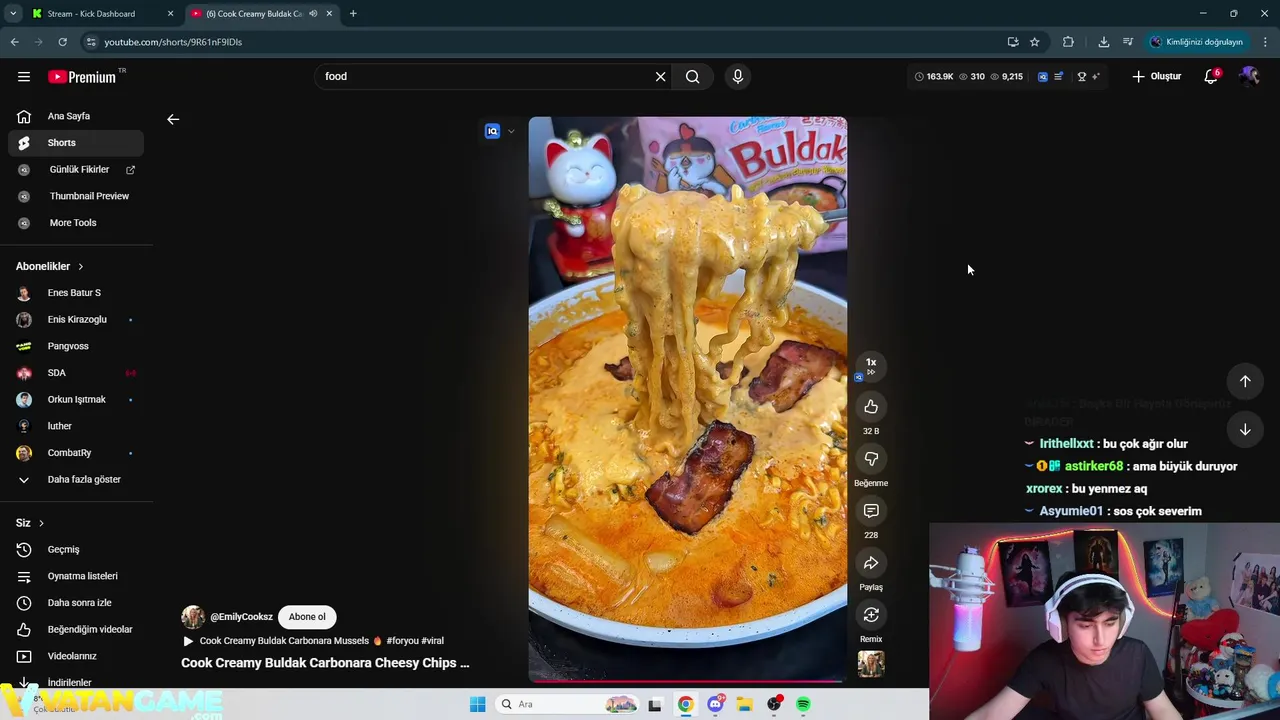
Task: Open OBS Studio from the taskbar
Action: coord(774,704)
